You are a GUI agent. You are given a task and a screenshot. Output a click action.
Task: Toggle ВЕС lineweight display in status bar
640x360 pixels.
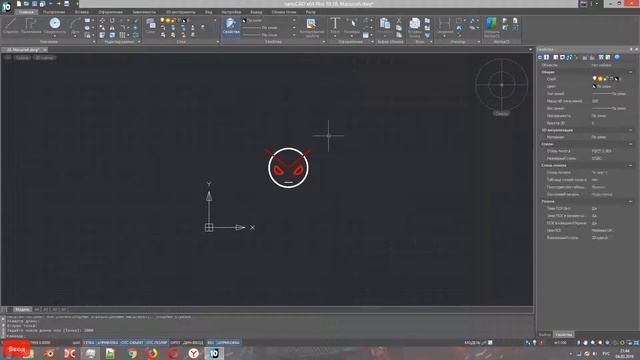211,342
